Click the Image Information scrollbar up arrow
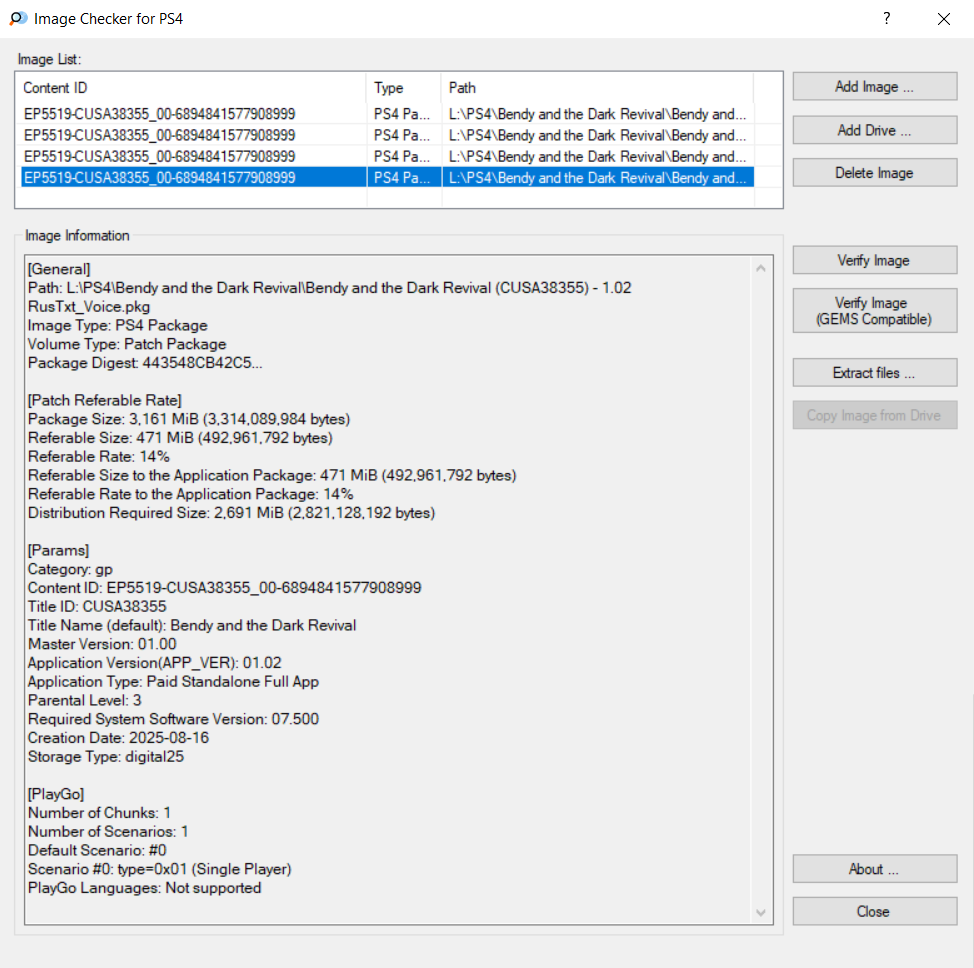Viewport: 974px width, 968px height. 762,269
